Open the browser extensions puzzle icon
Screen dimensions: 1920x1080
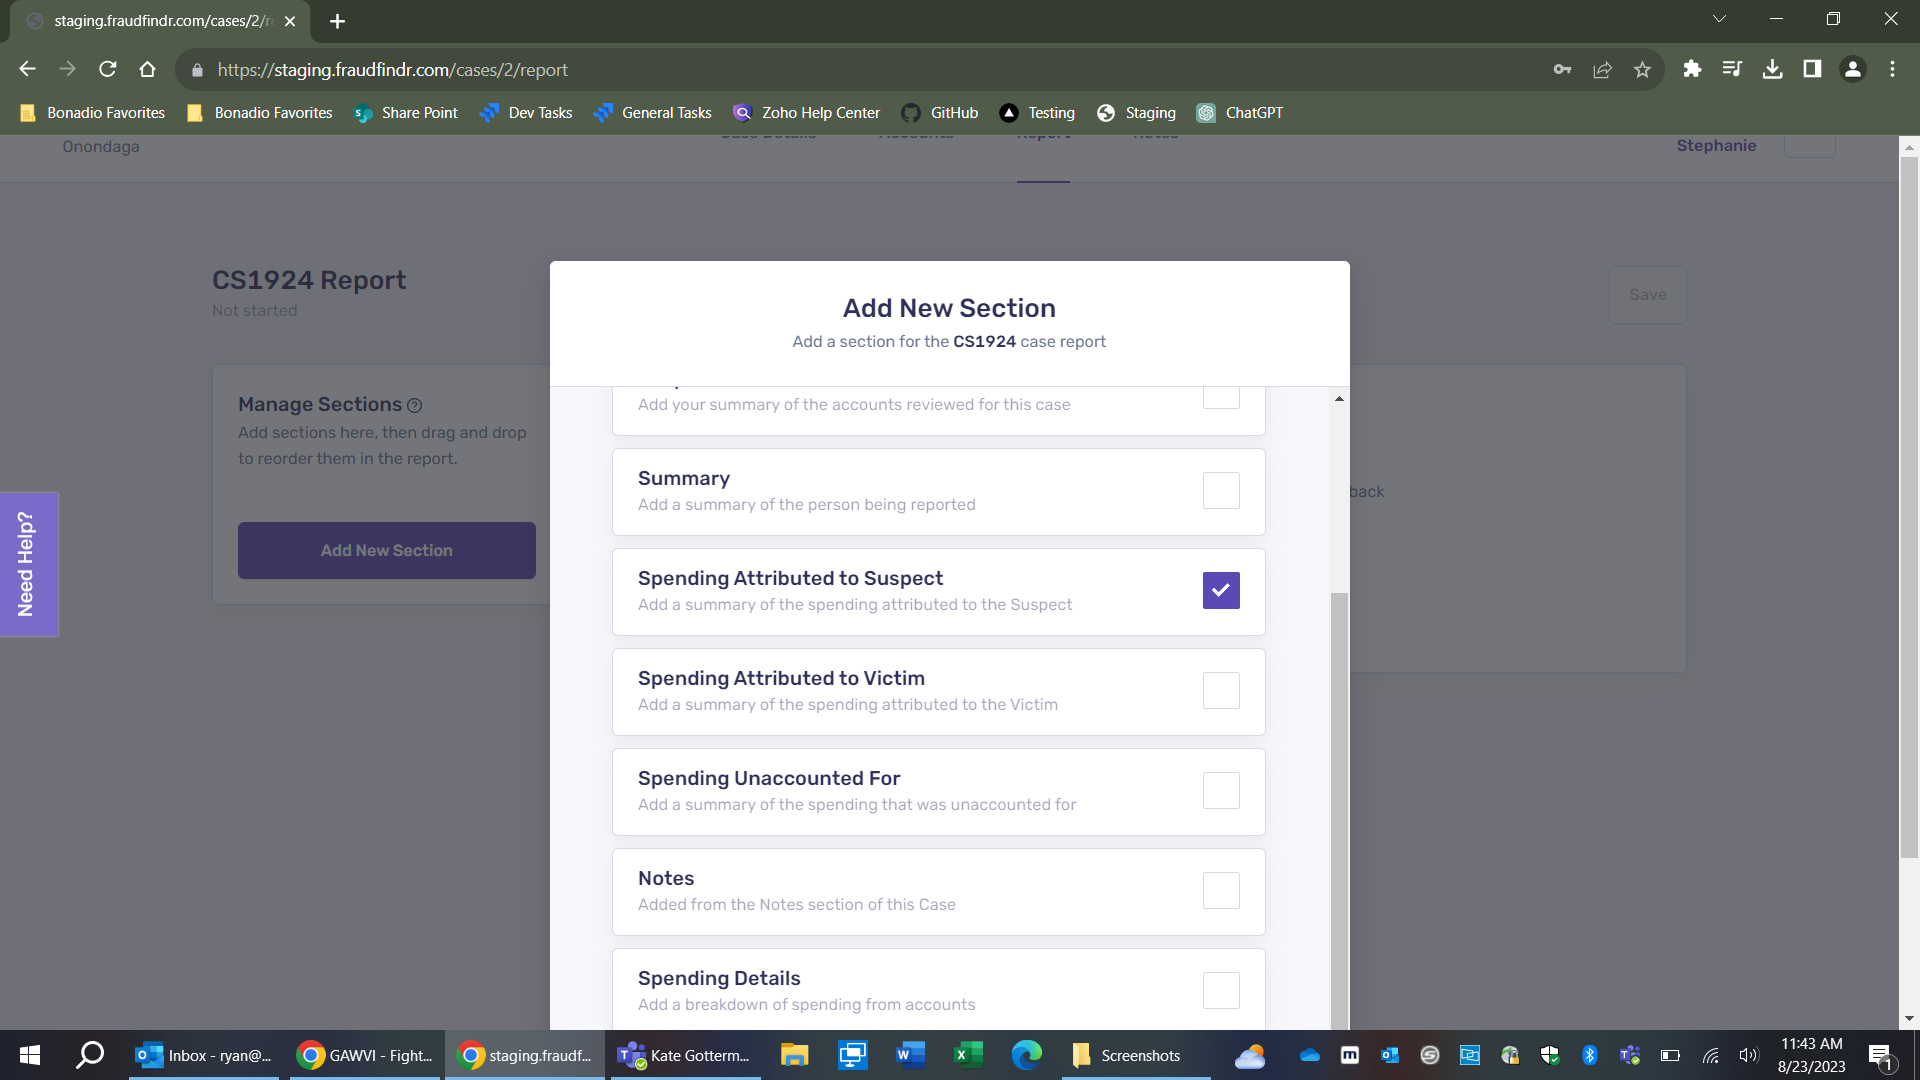1692,69
